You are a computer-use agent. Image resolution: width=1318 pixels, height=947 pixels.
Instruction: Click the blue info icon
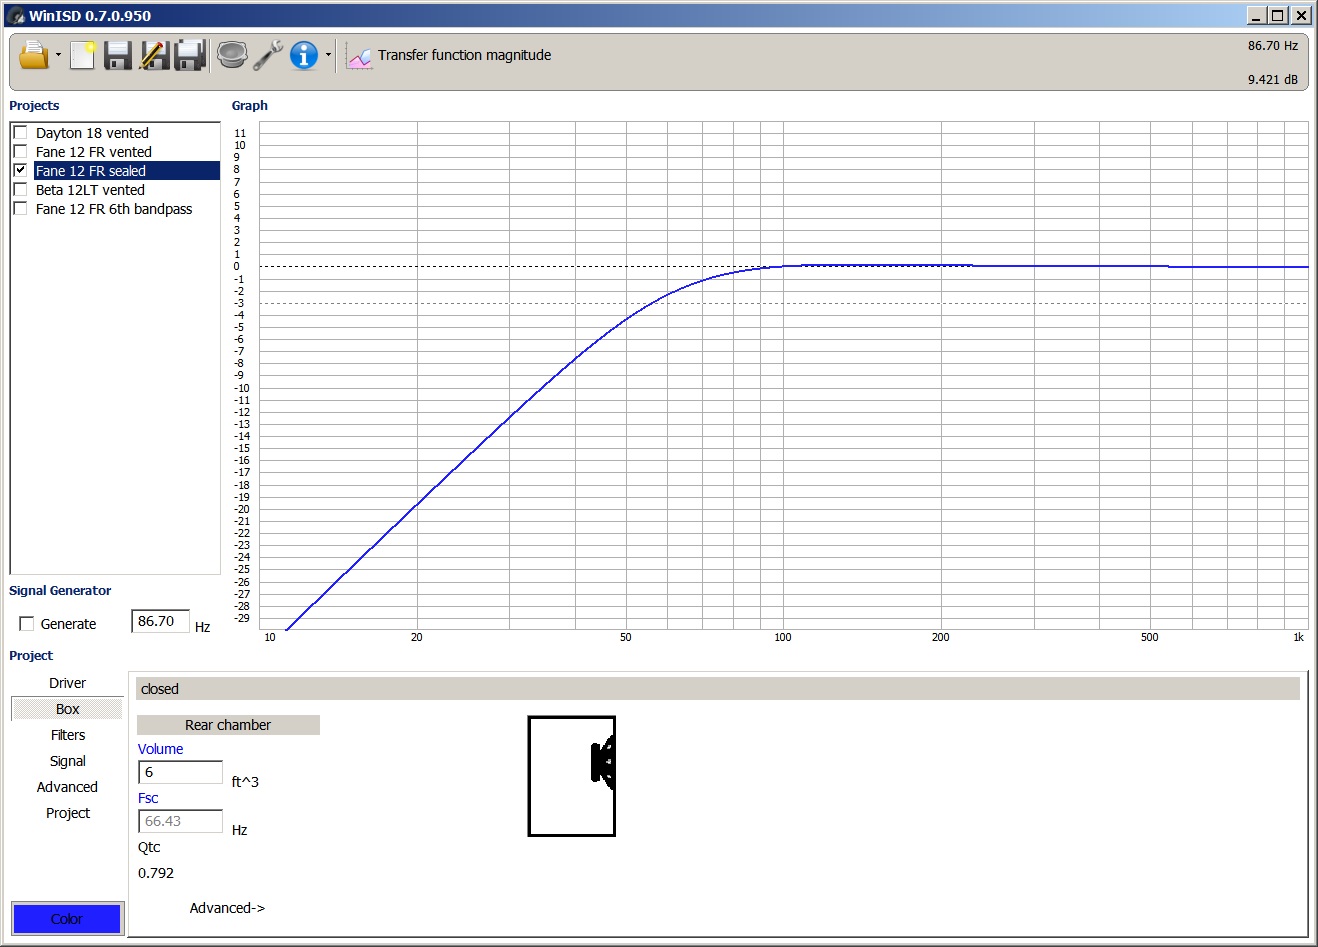tap(304, 55)
